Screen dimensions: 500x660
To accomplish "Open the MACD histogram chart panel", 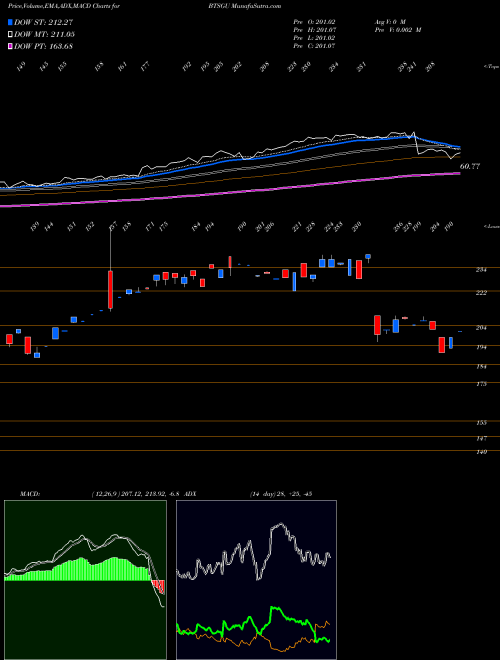I will (85, 580).
